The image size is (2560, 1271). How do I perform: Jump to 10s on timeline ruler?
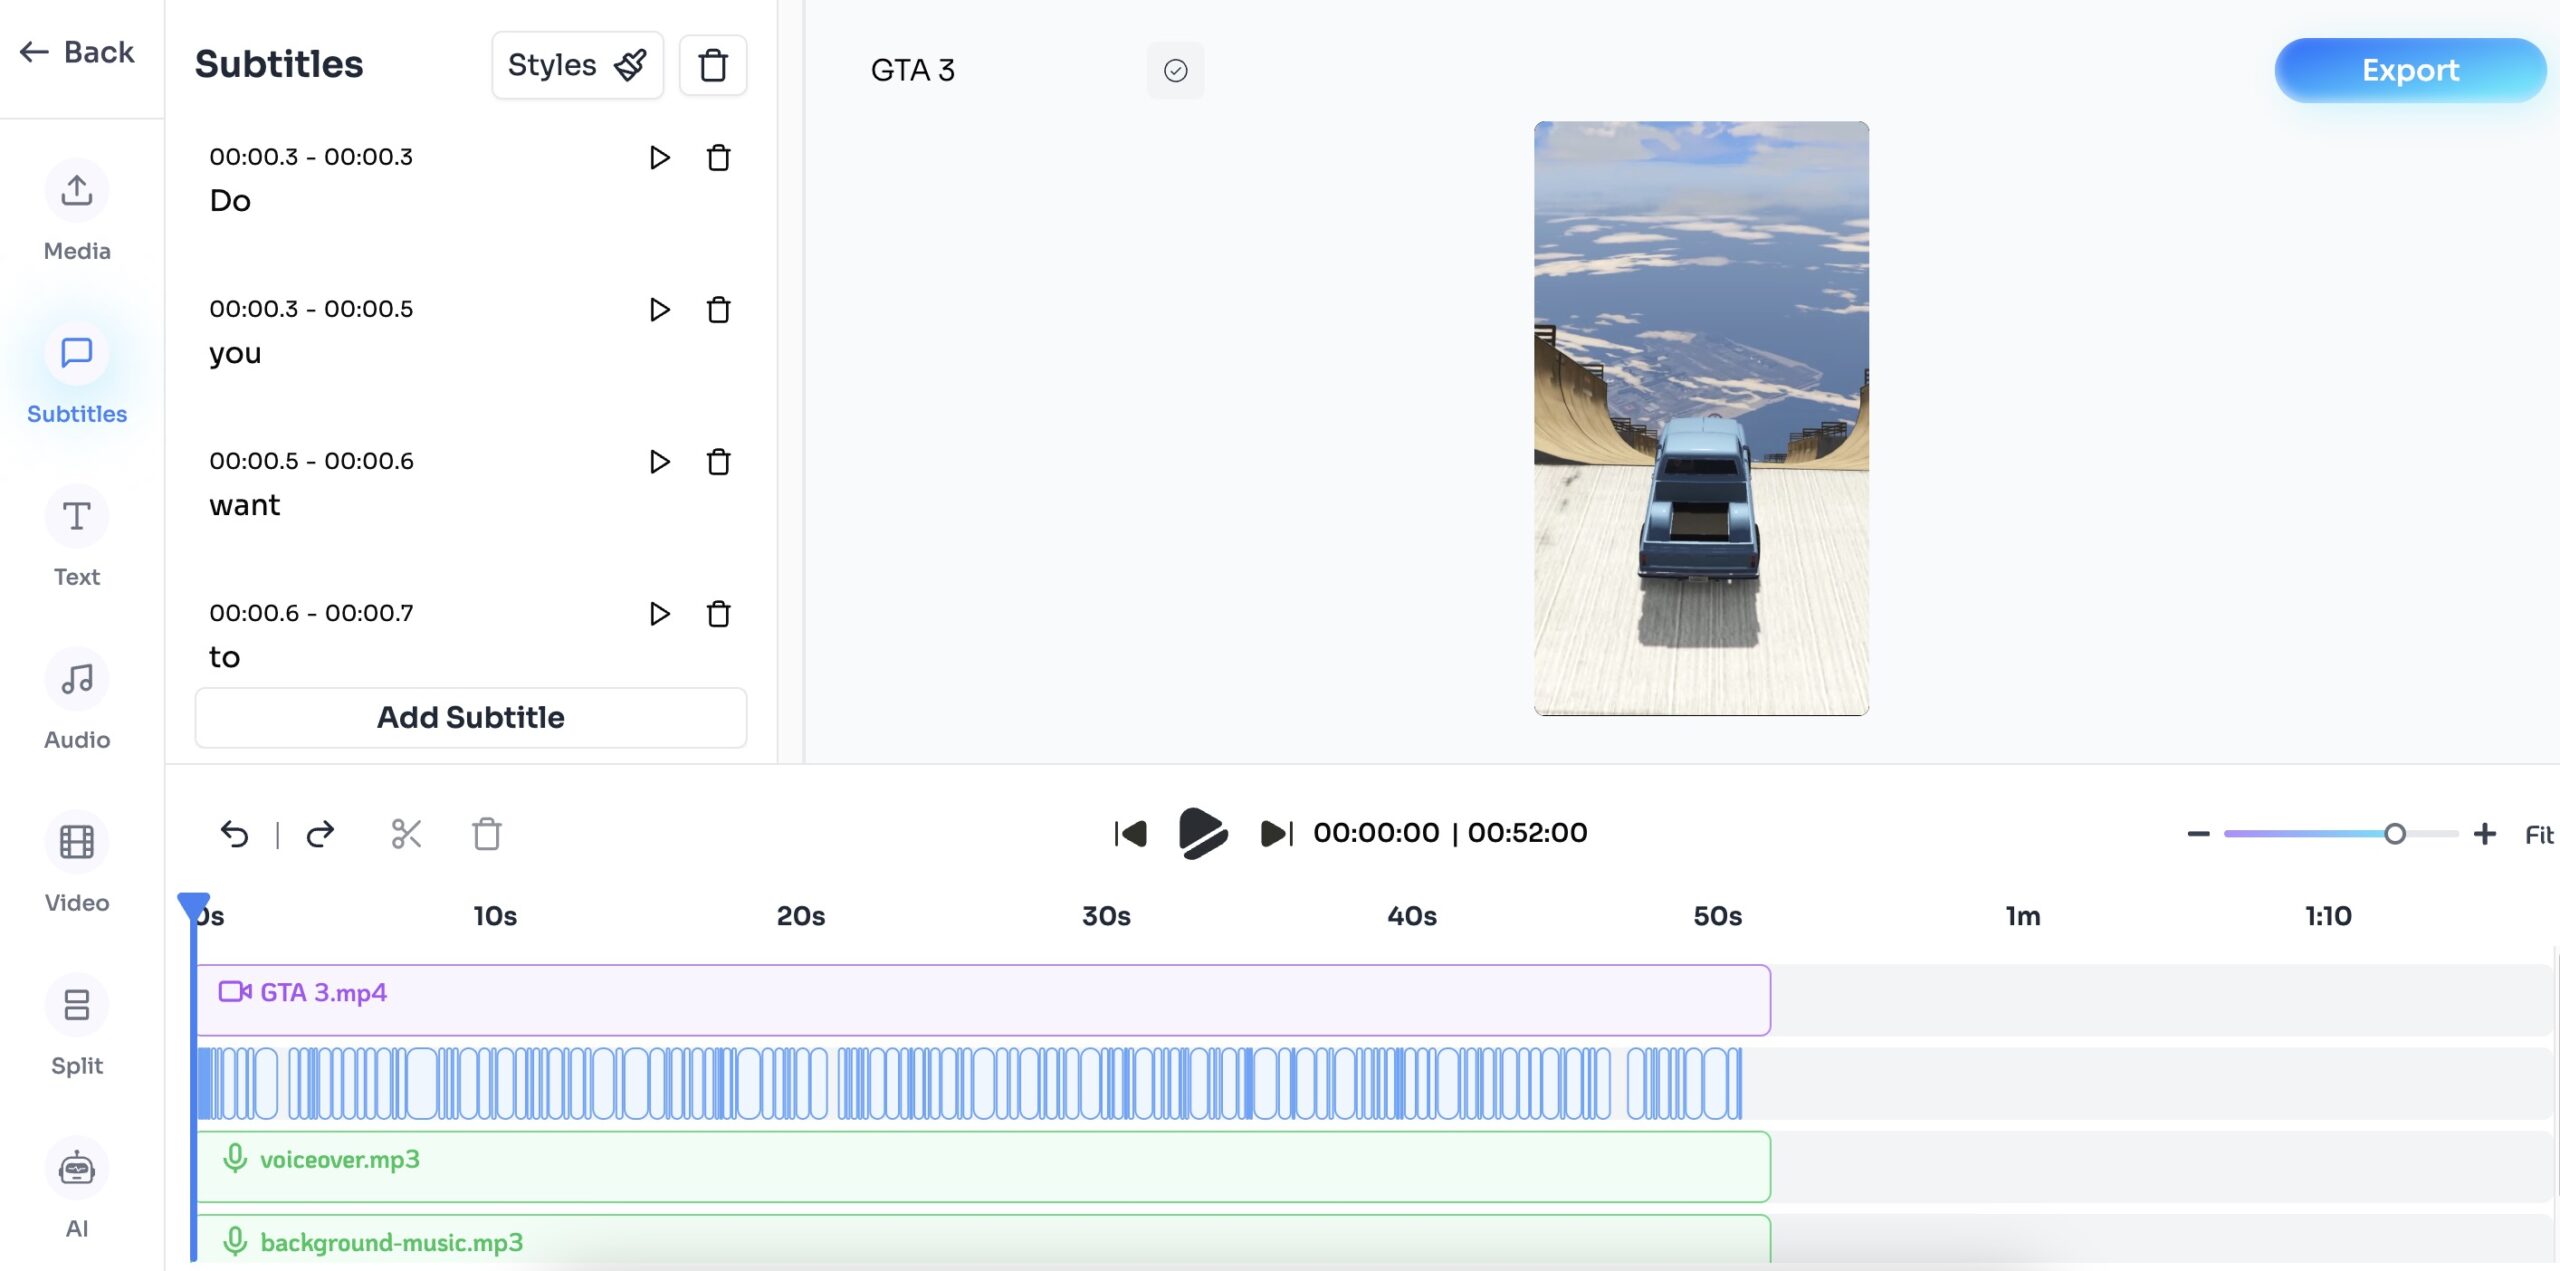point(495,916)
